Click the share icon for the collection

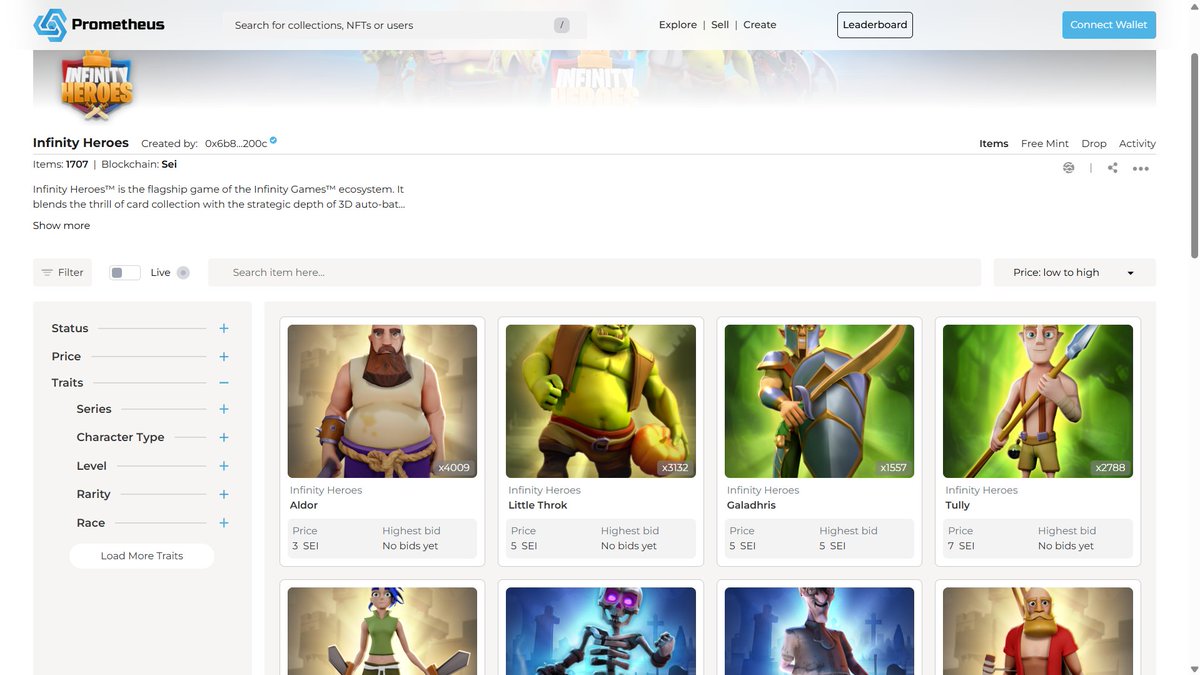pos(1112,168)
